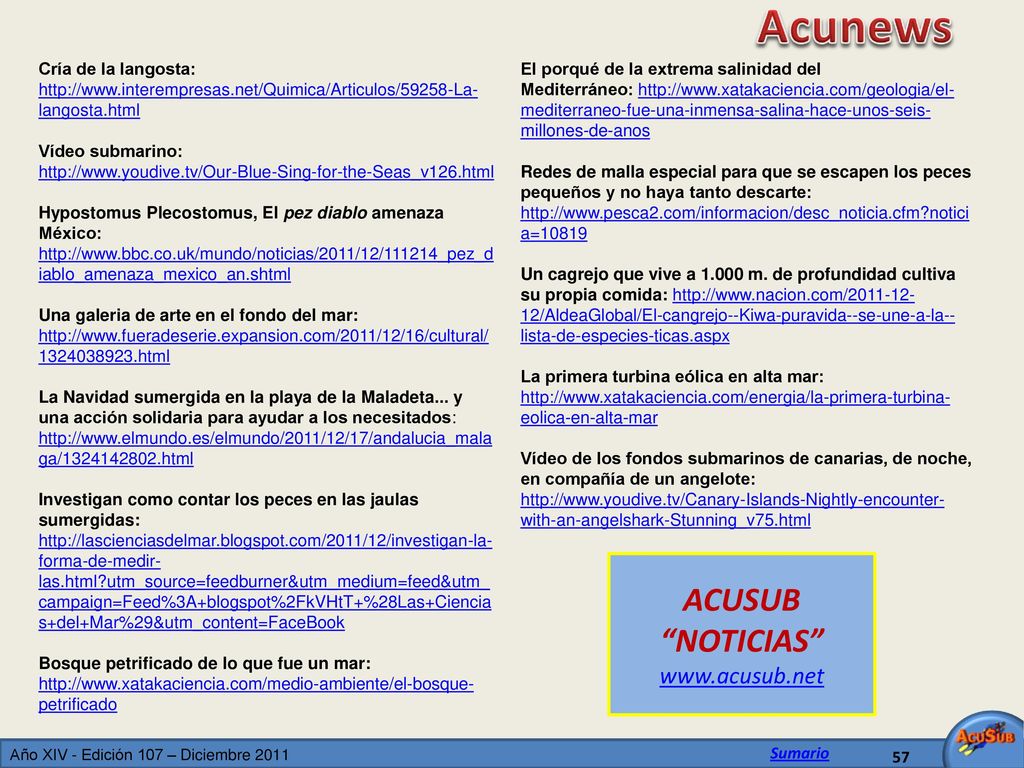Select heading 'Bosque petrificado de lo que fue un mar:'

point(204,664)
